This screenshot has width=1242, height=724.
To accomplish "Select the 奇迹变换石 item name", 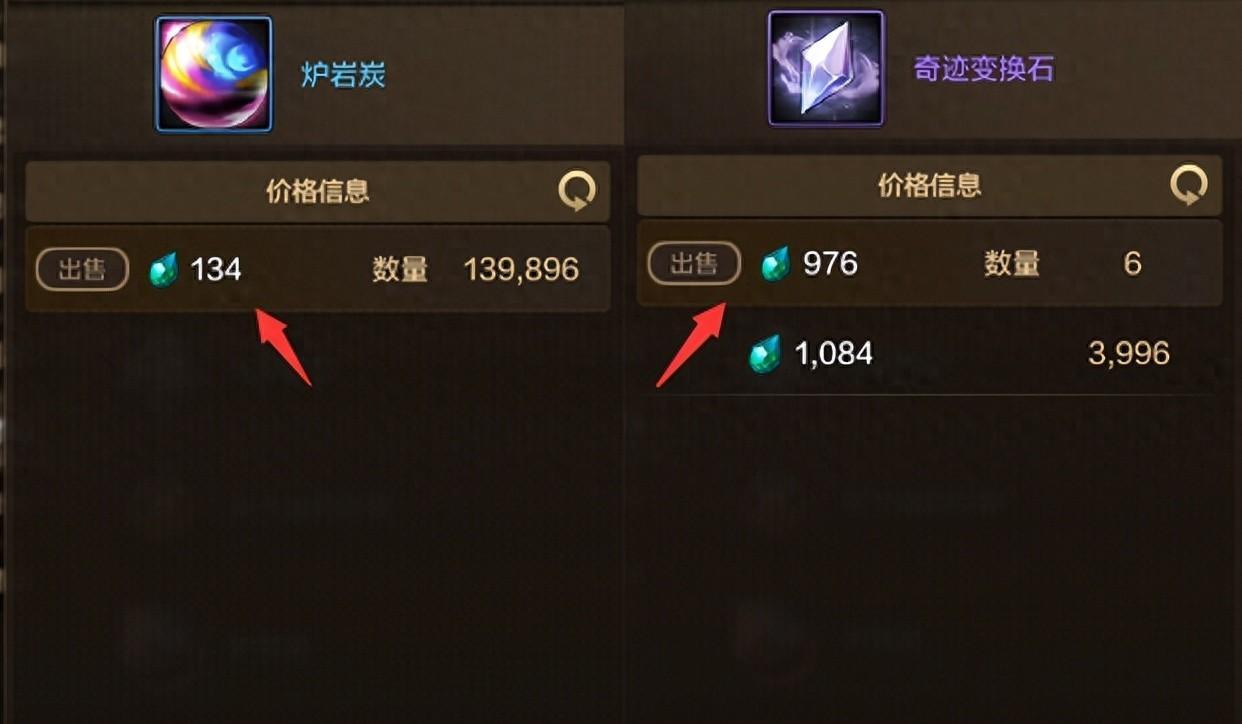I will (x=983, y=69).
